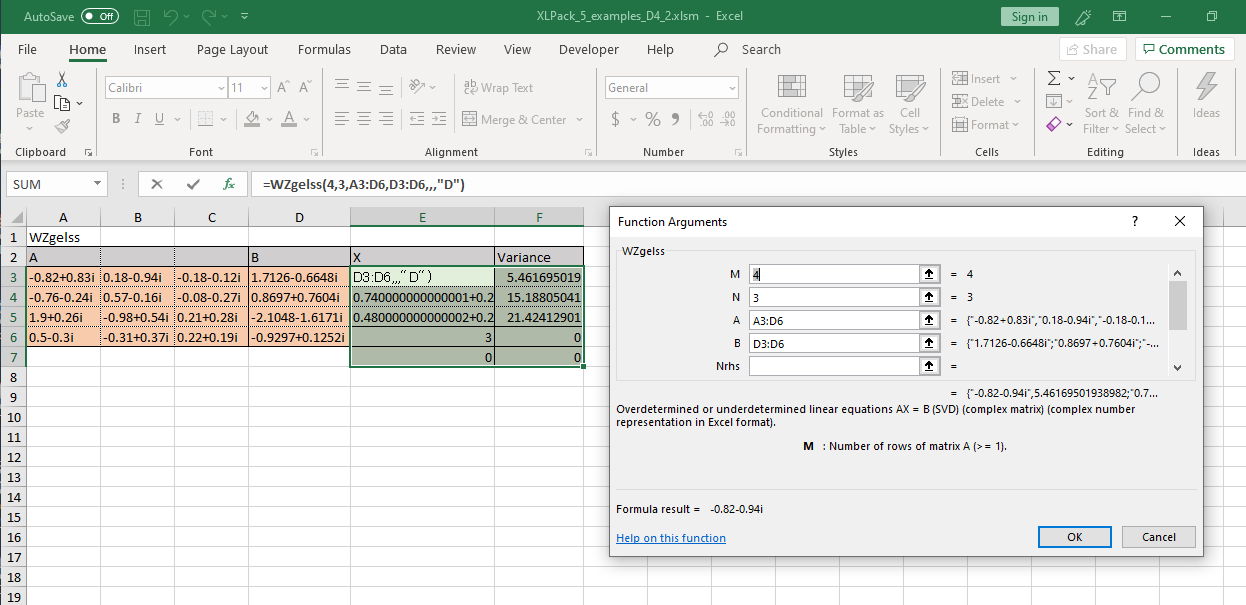
Task: Switch to the Data tab
Action: click(x=393, y=49)
